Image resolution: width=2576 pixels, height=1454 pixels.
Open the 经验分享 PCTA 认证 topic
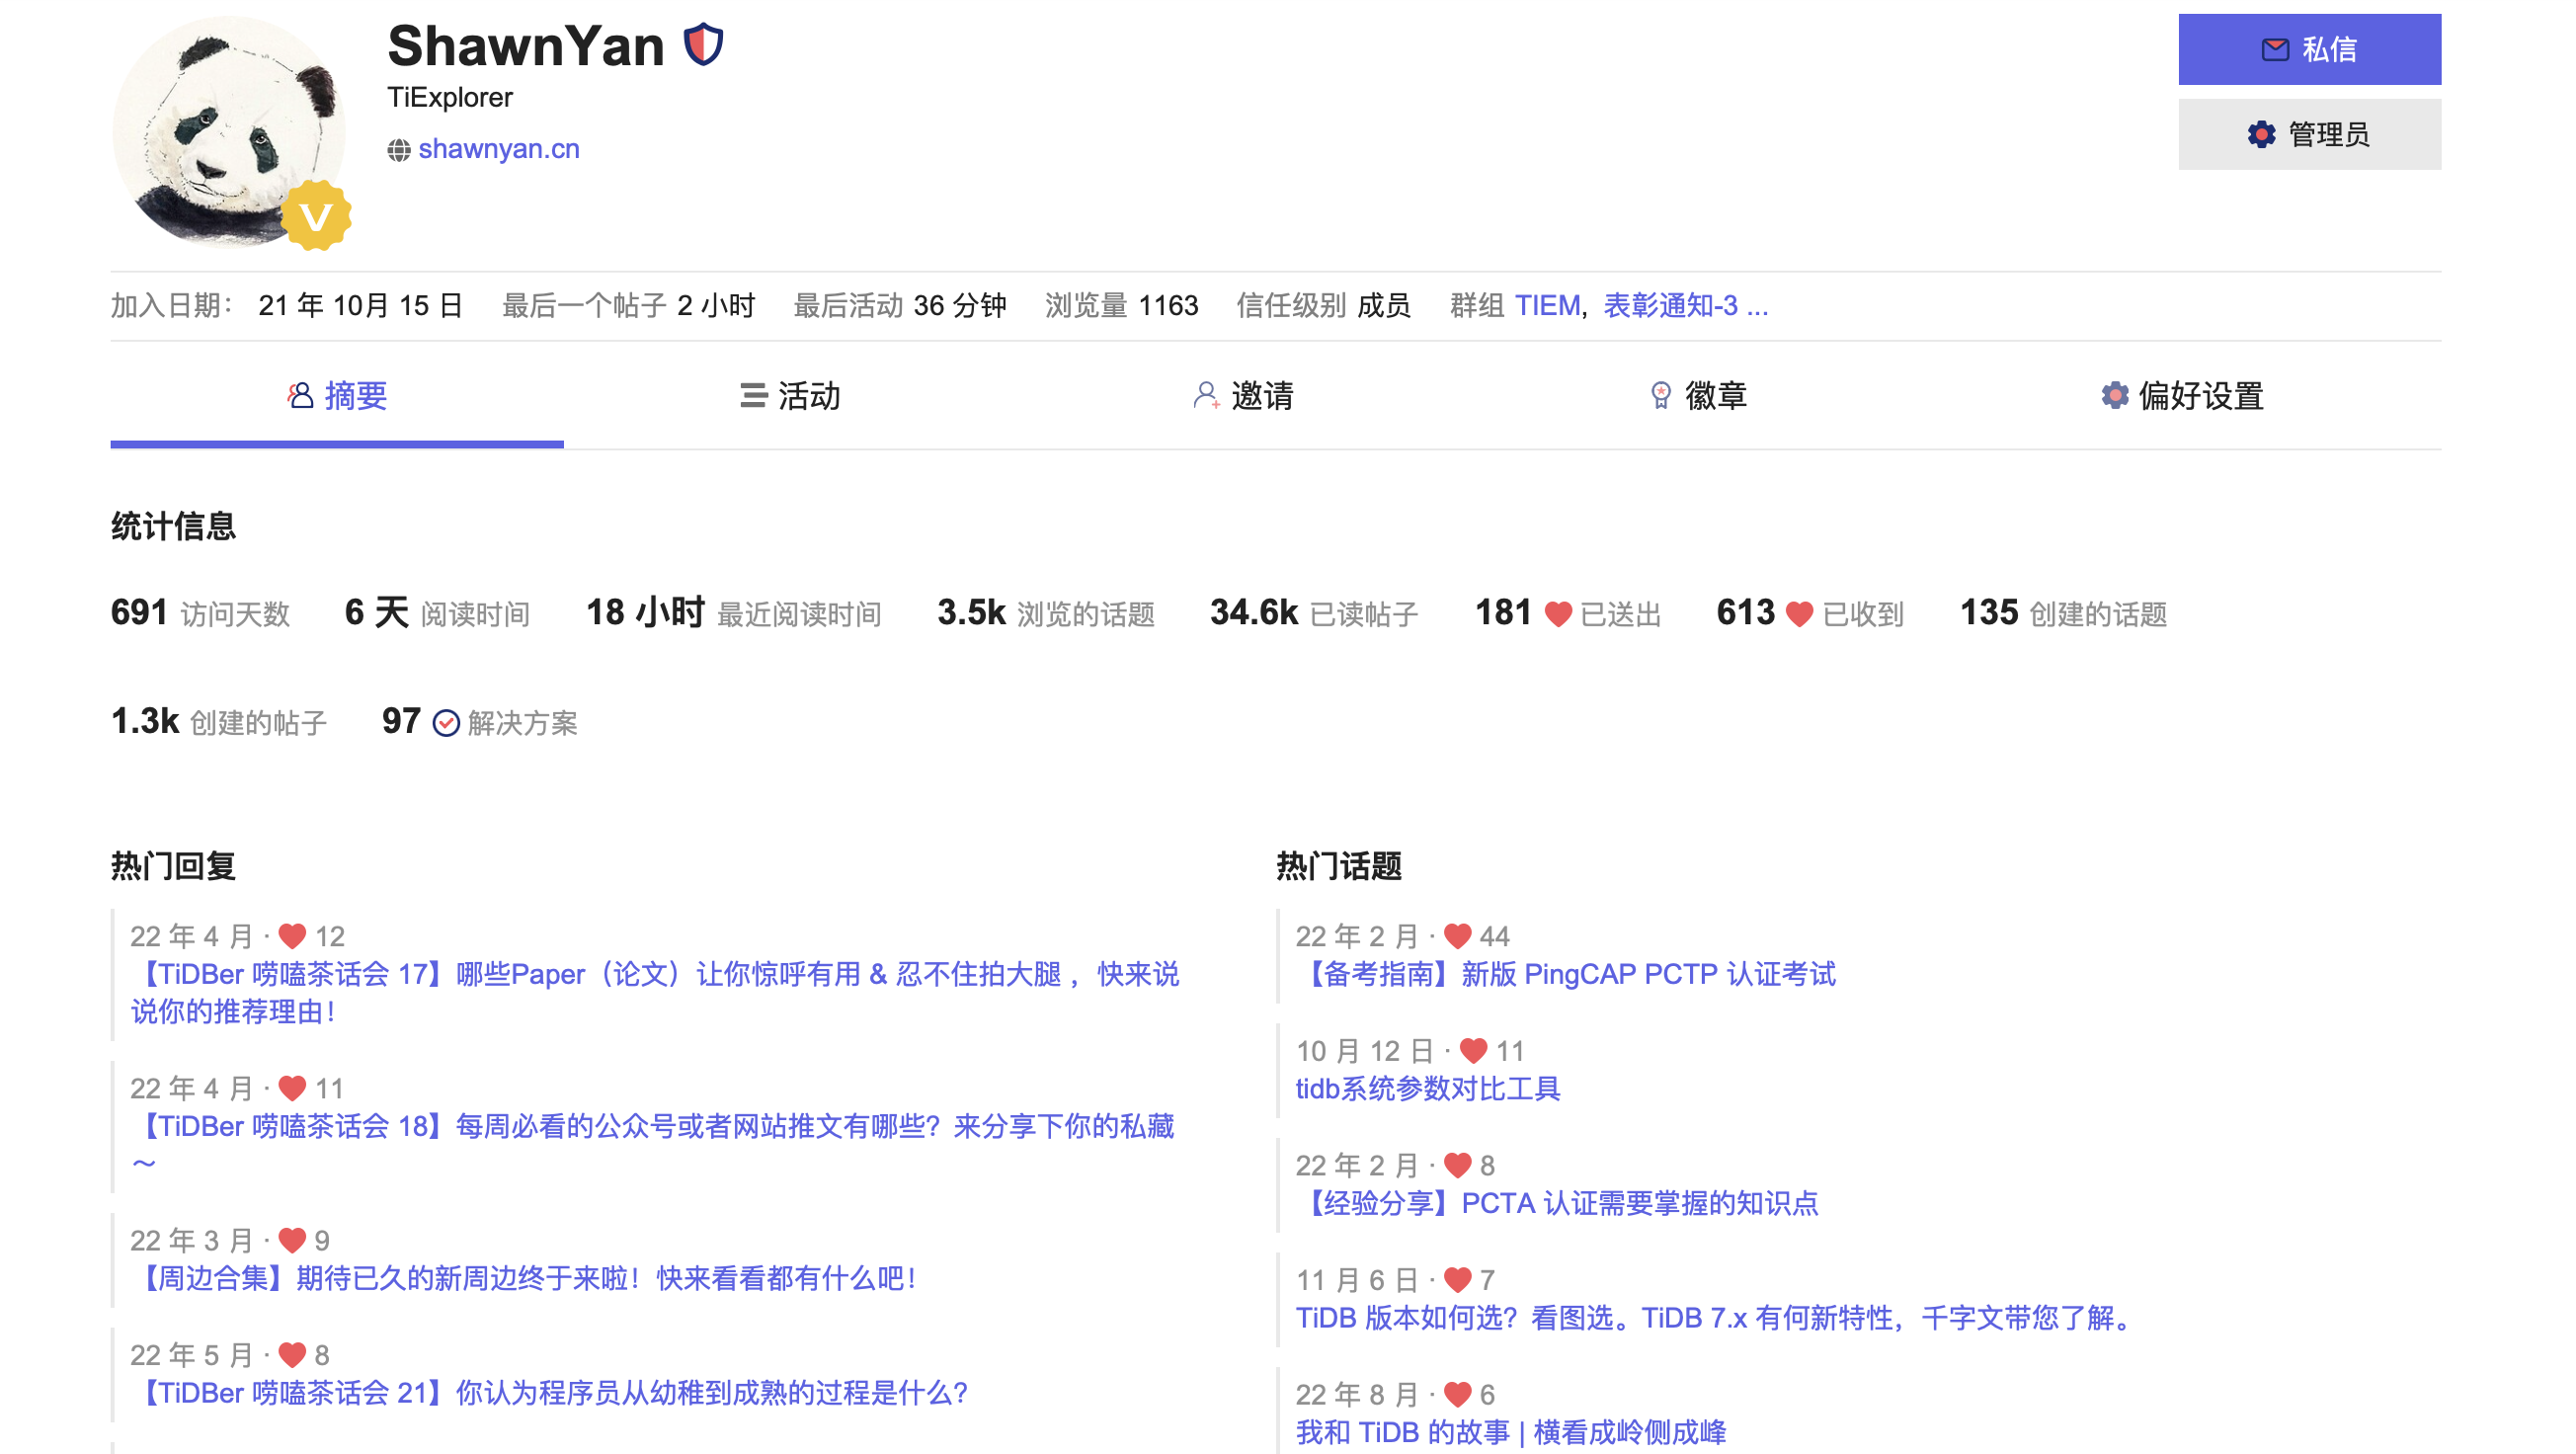click(1556, 1202)
